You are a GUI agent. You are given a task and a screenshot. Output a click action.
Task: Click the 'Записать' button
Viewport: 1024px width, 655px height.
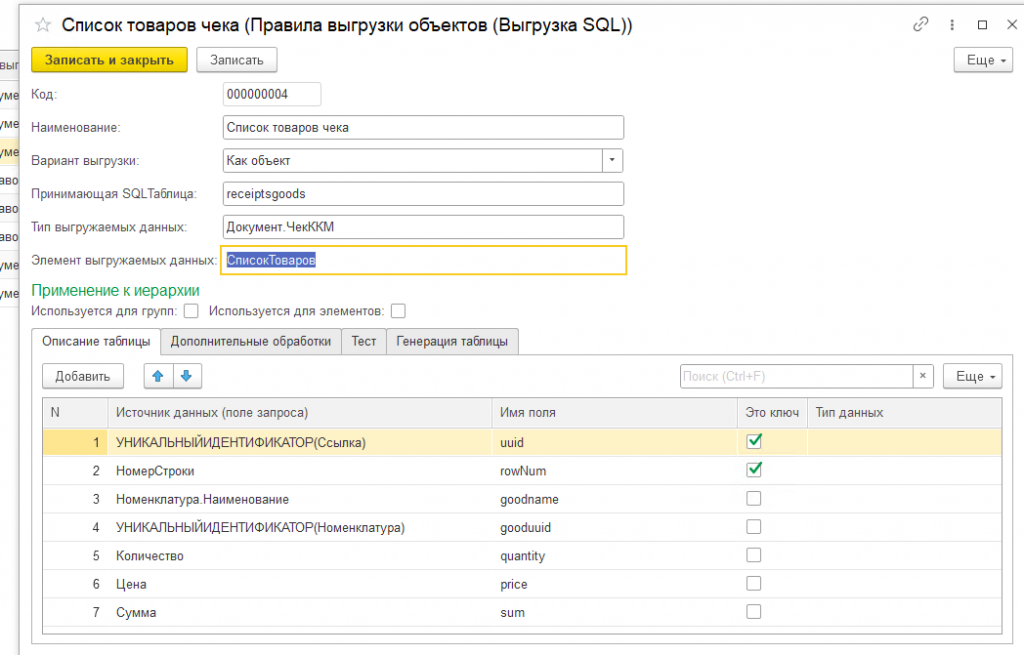click(x=236, y=60)
